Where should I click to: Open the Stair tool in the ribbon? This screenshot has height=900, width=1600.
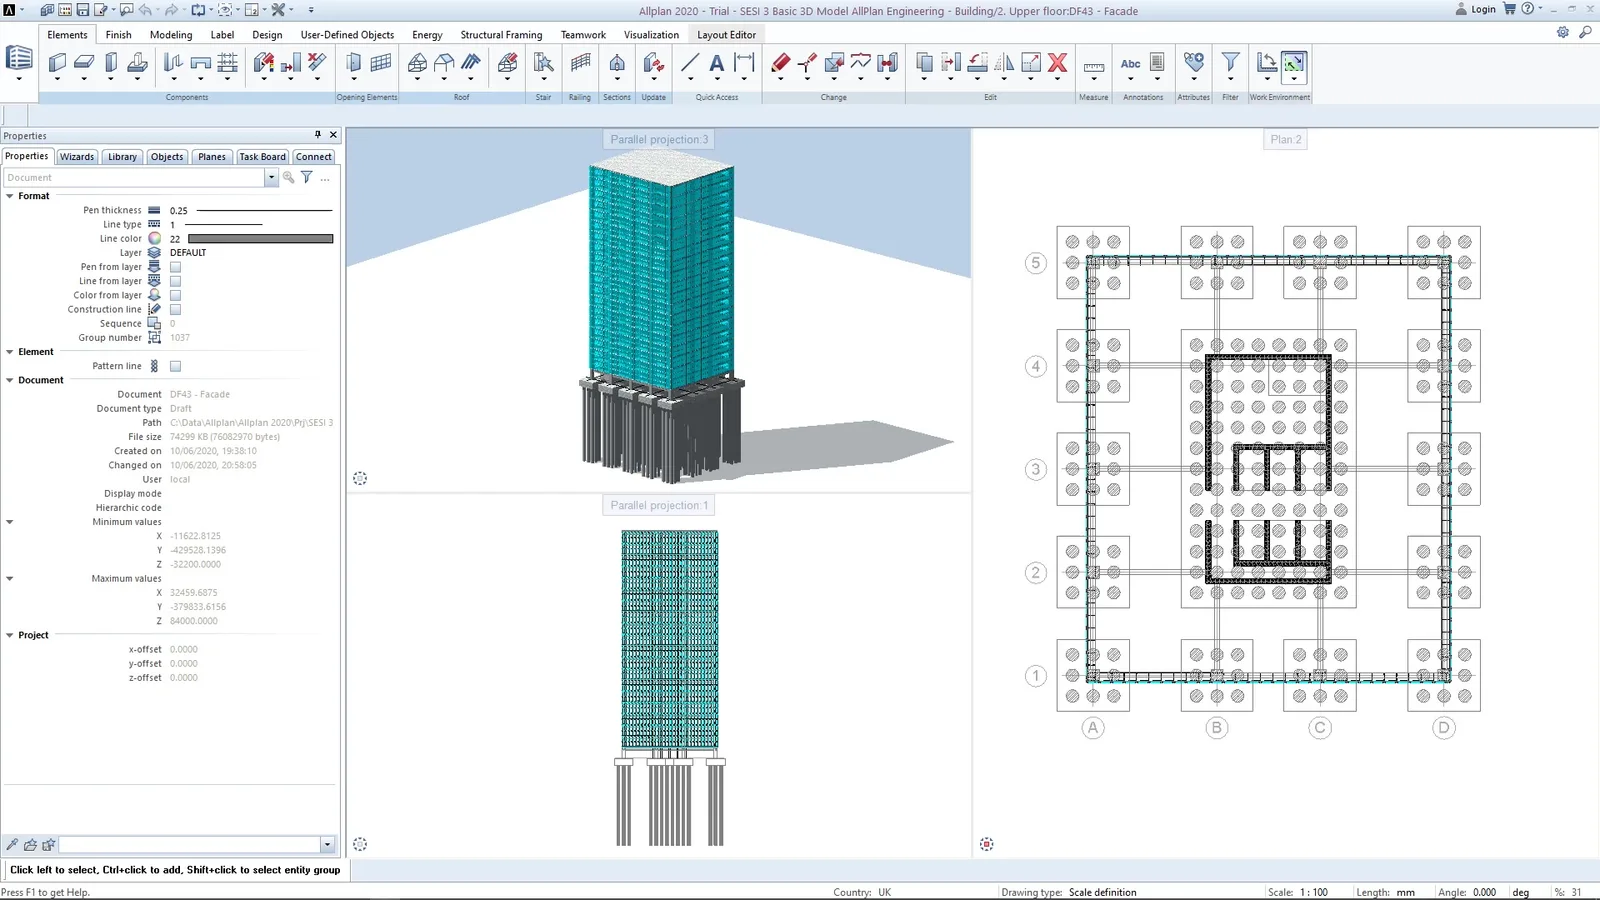pyautogui.click(x=544, y=63)
